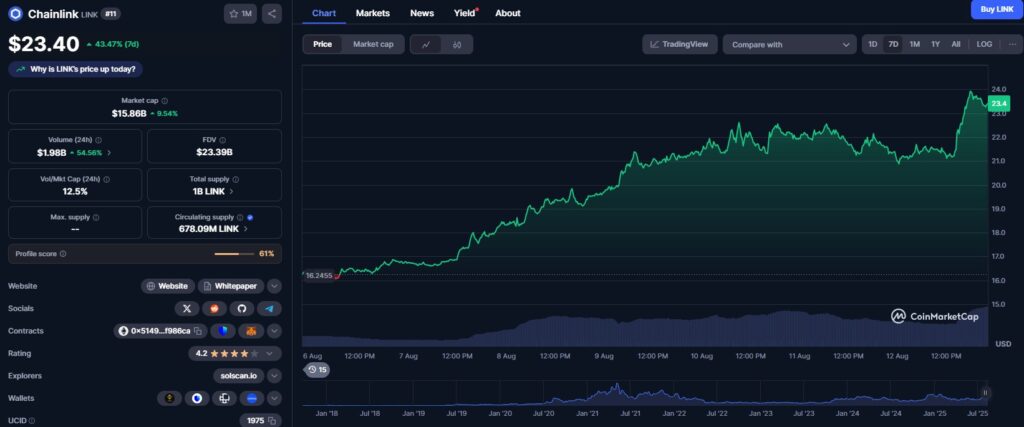The height and width of the screenshot is (427, 1024).
Task: Switch chart to candlestick view
Action: (x=457, y=44)
